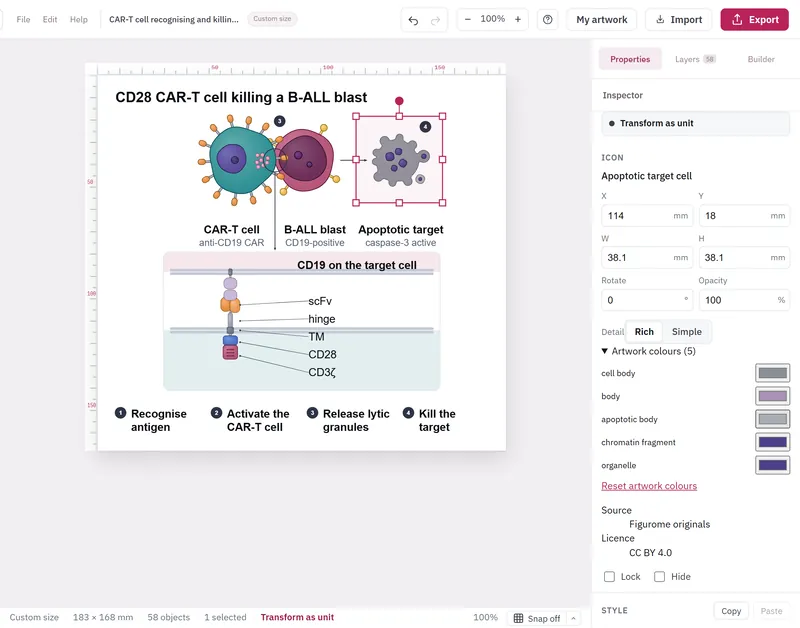Enable the Lock checkbox
Viewport: 800px width, 628px height.
click(x=609, y=576)
